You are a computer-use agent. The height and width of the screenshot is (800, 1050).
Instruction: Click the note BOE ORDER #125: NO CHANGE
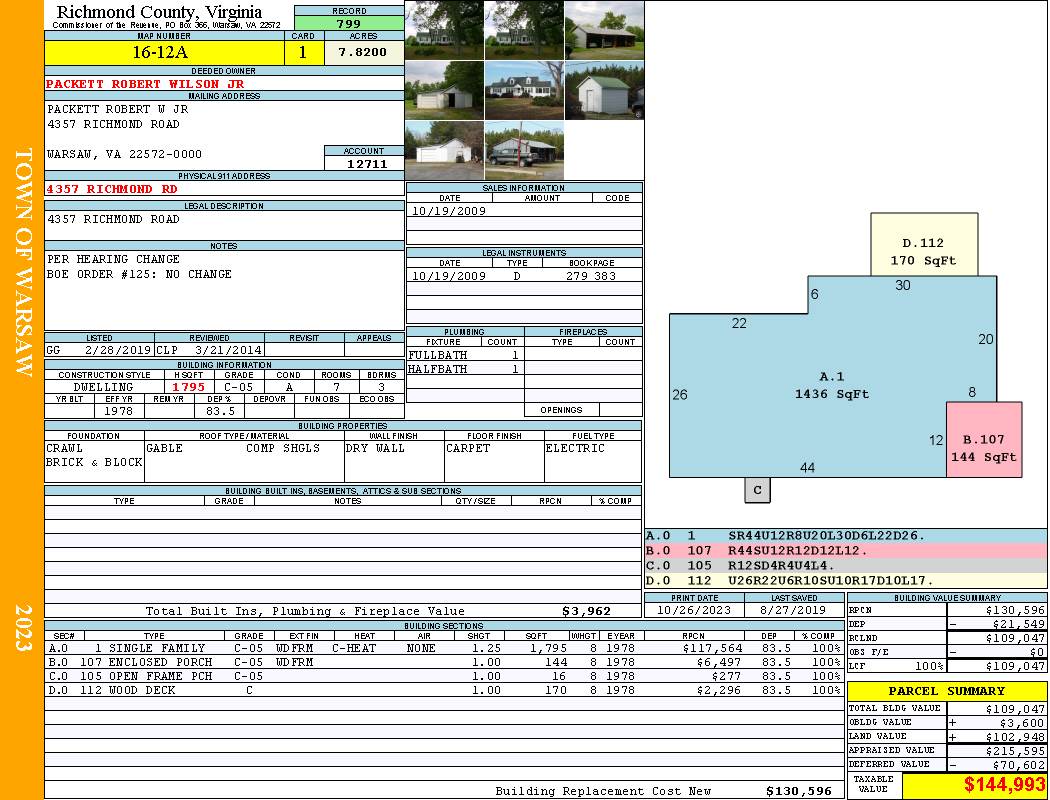coord(139,274)
